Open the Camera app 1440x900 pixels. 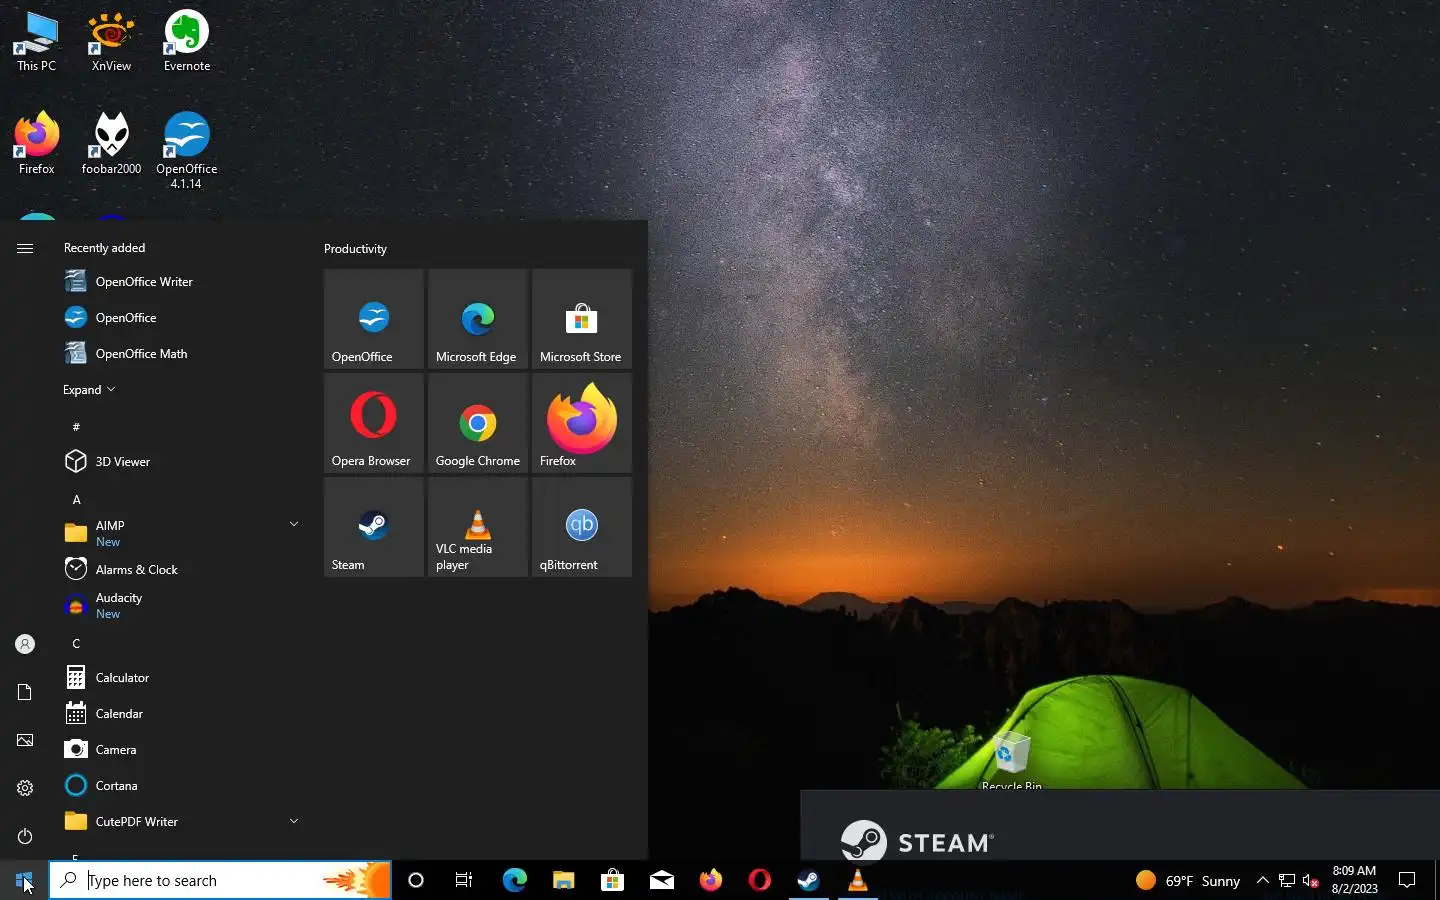click(x=180, y=750)
